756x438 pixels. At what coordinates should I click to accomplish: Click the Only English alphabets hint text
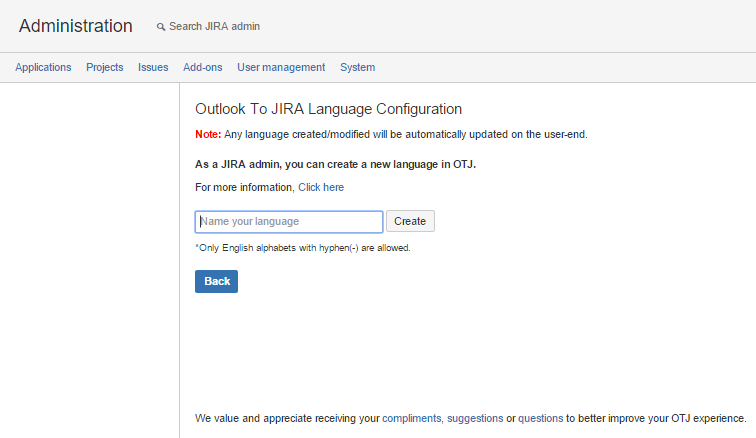tap(303, 248)
